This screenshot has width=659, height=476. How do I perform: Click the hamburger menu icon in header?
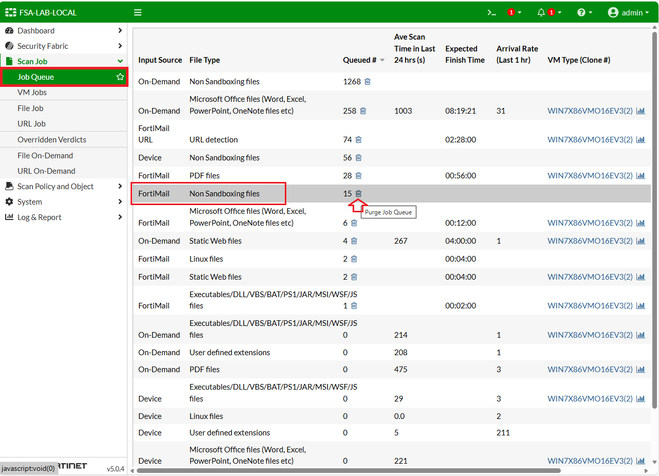point(138,13)
